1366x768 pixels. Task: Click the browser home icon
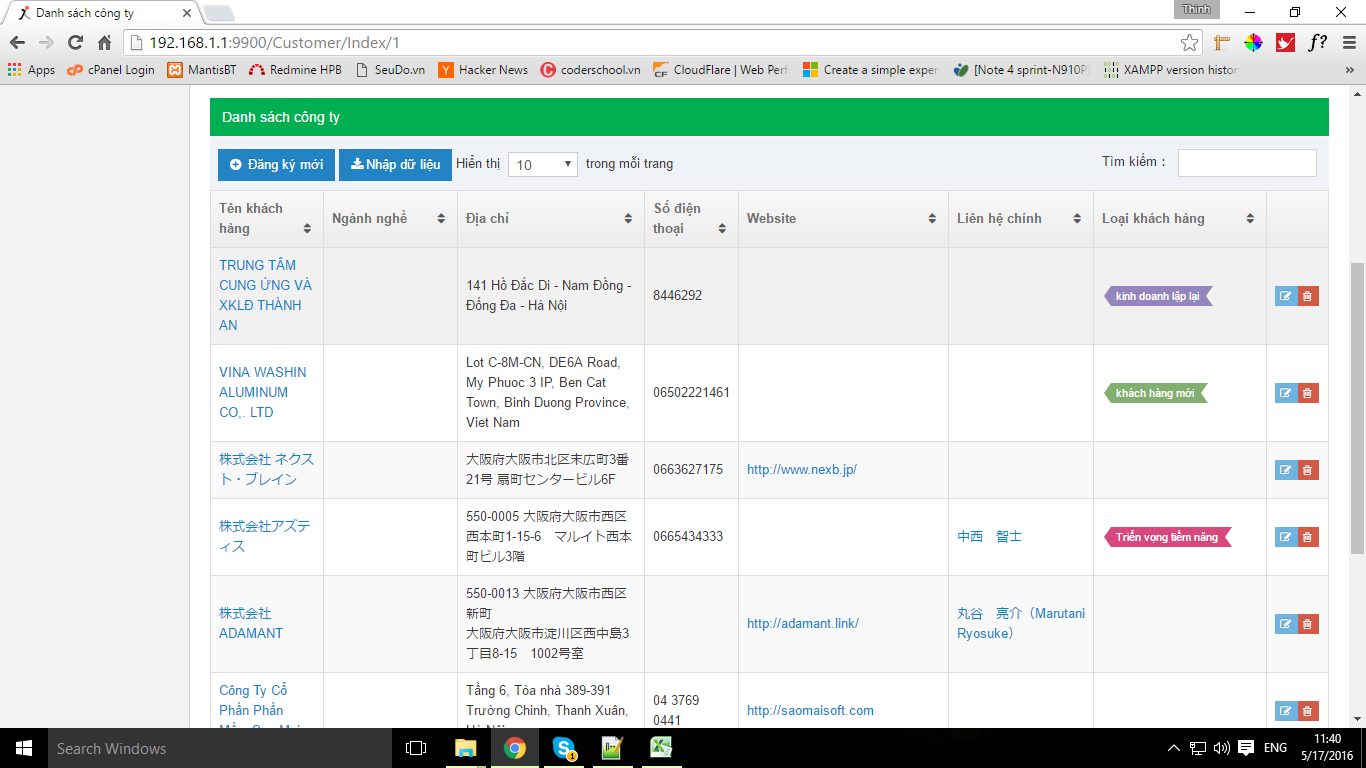click(x=104, y=43)
